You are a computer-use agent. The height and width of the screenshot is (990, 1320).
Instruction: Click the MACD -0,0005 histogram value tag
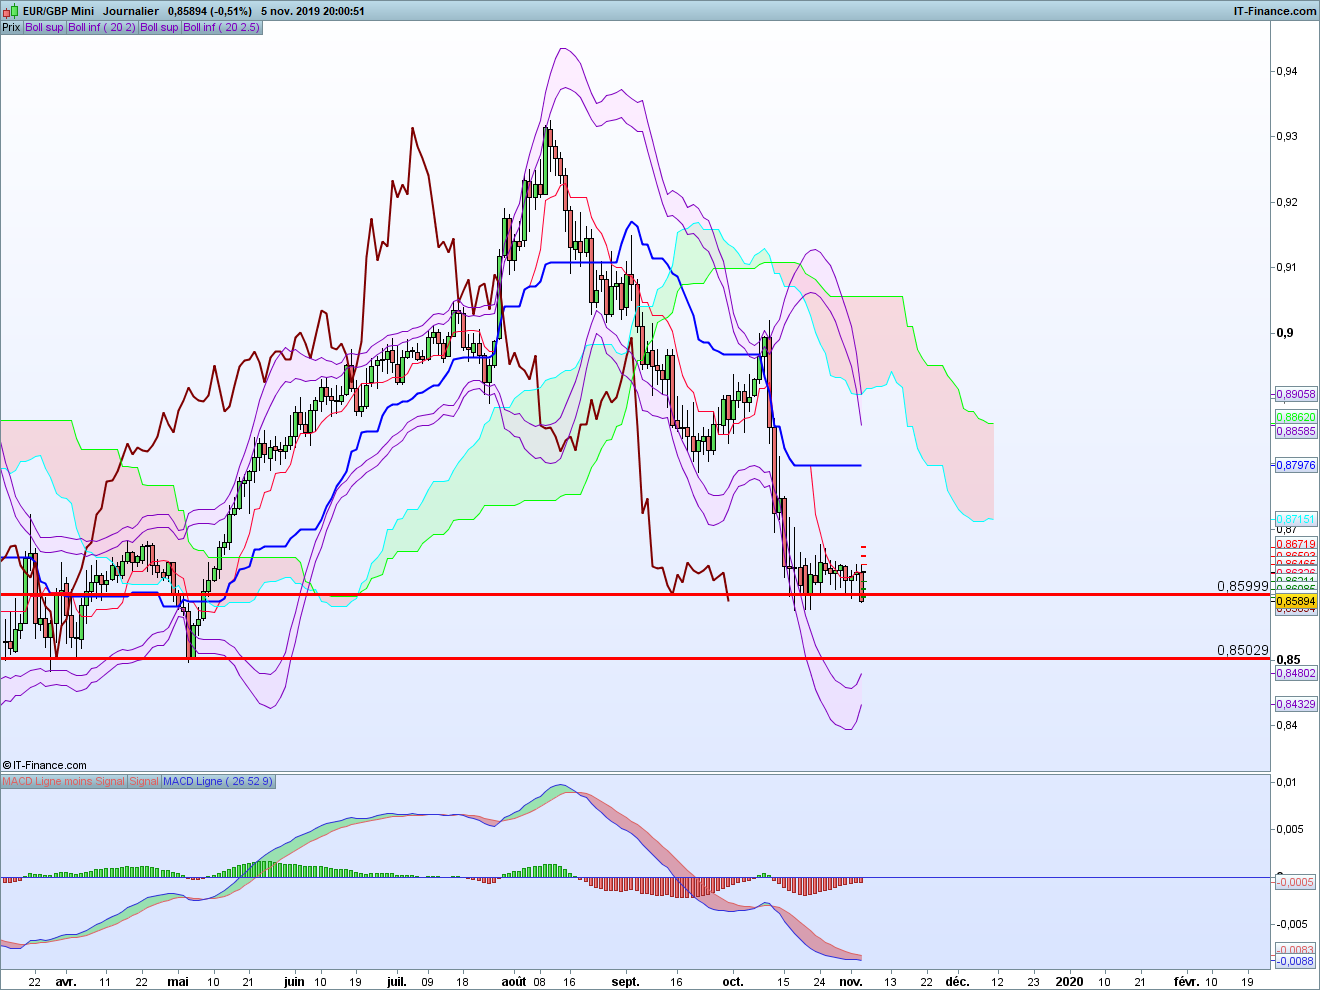pos(1296,882)
